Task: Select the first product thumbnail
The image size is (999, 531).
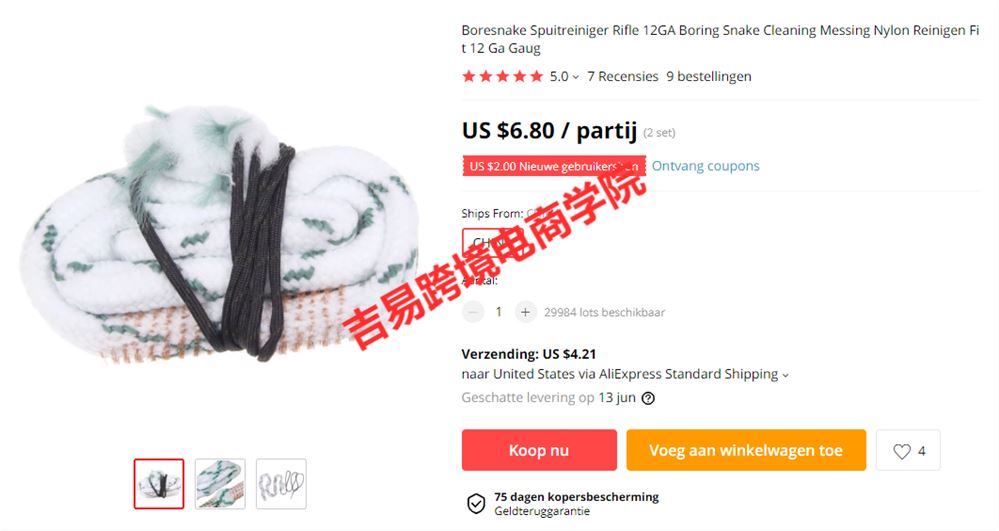Action: (x=159, y=484)
